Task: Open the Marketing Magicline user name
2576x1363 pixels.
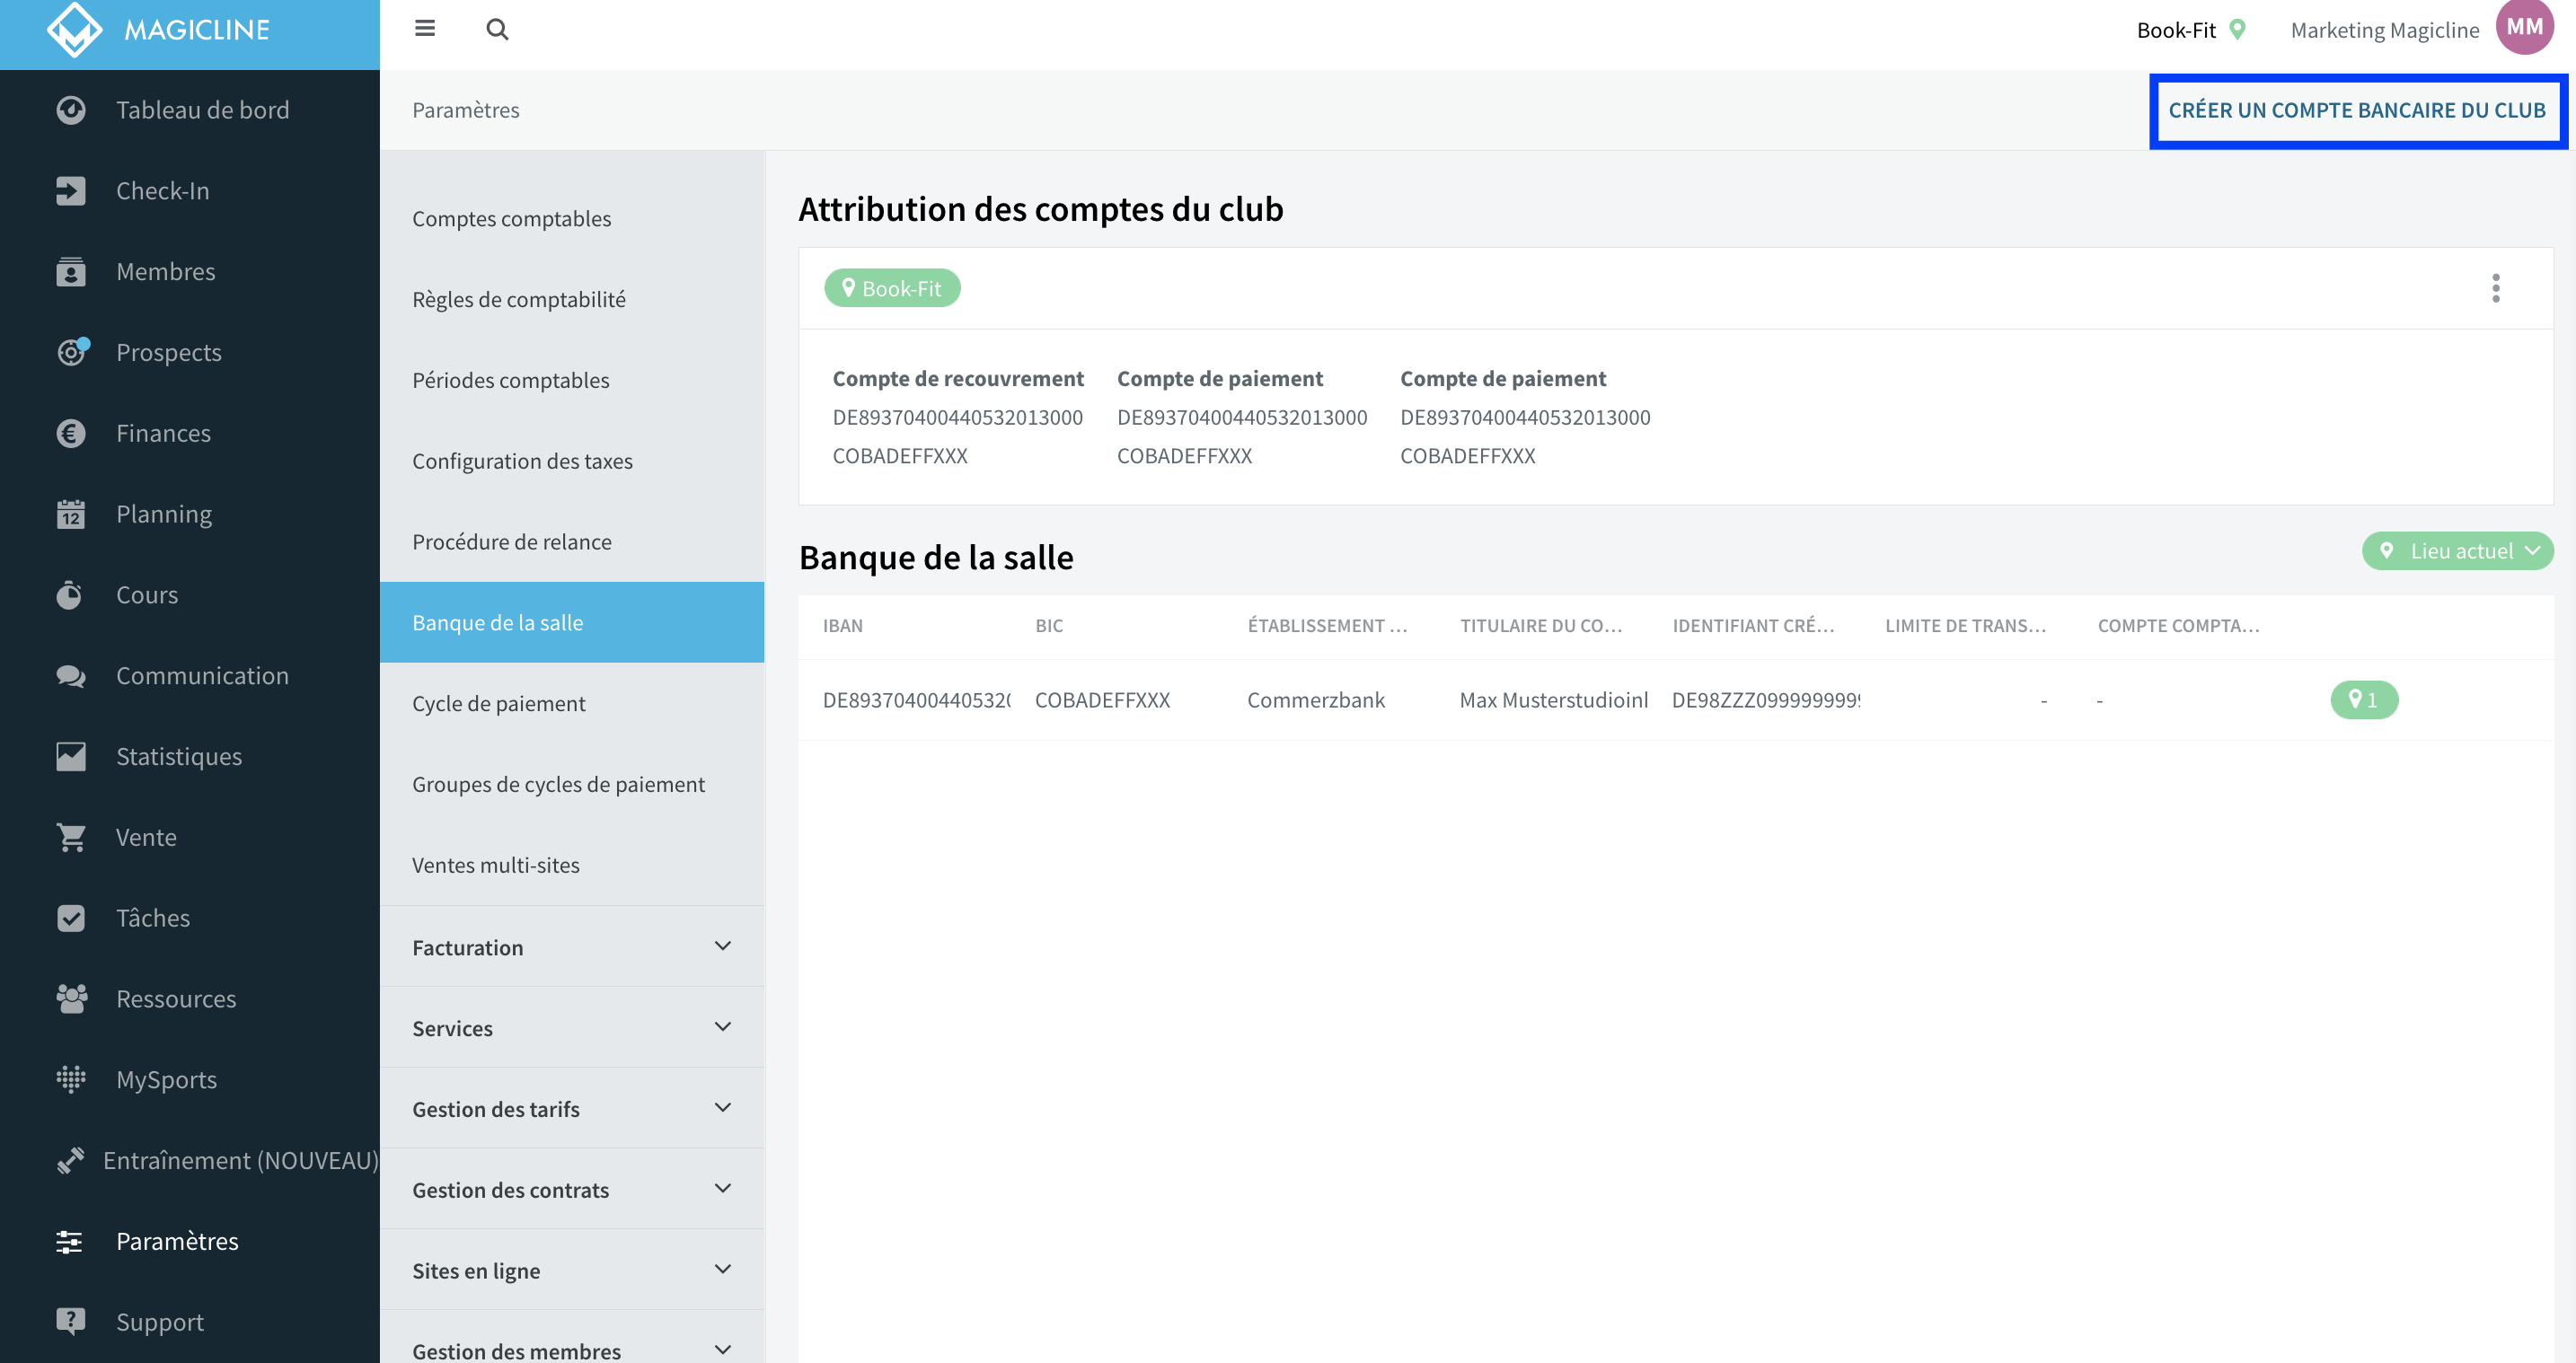Action: click(x=2385, y=30)
